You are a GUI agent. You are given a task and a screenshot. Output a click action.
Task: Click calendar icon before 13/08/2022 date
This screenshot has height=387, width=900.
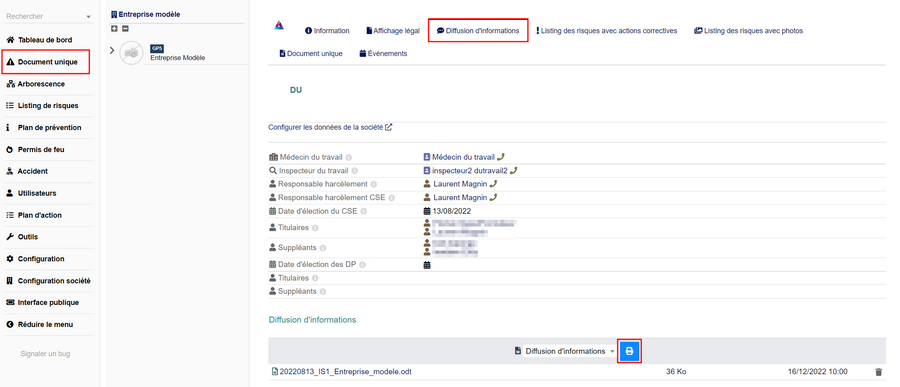[427, 211]
